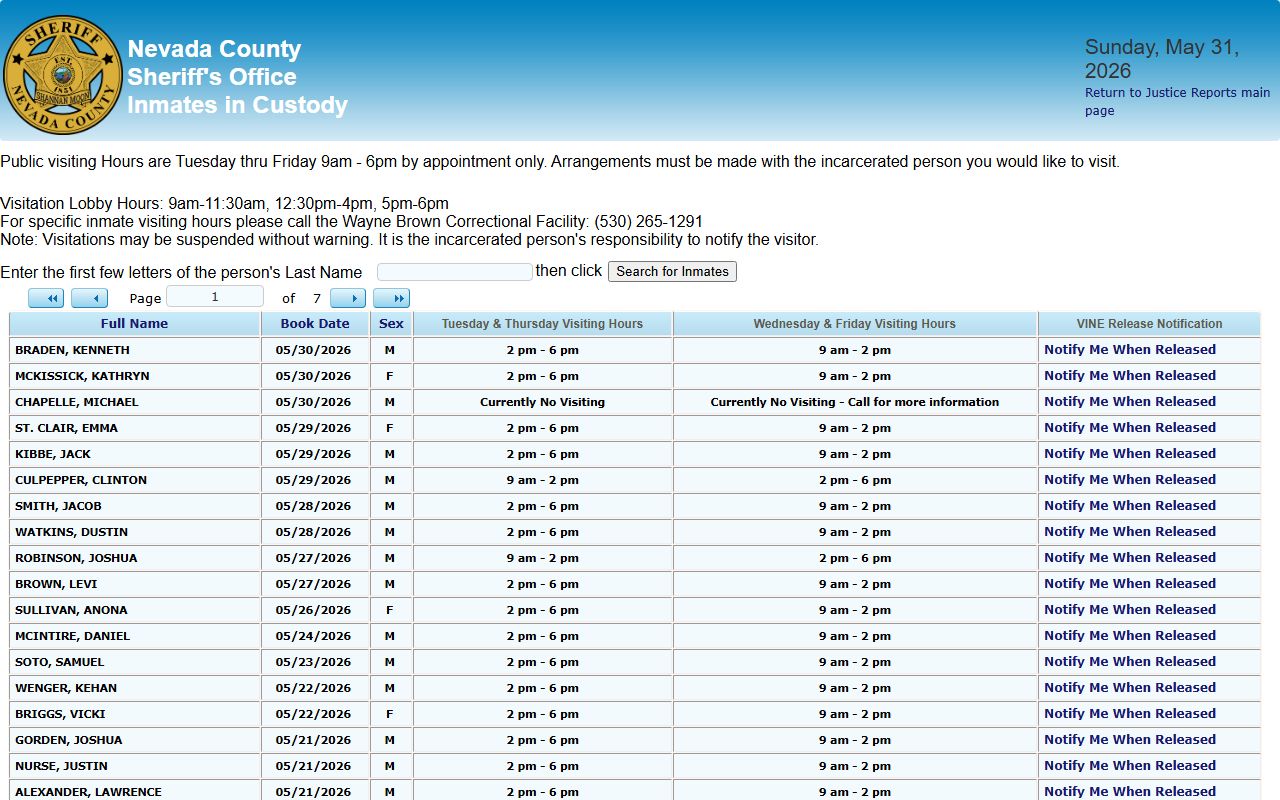Viewport: 1280px width, 800px height.
Task: Go to next page of inmates
Action: 348,298
